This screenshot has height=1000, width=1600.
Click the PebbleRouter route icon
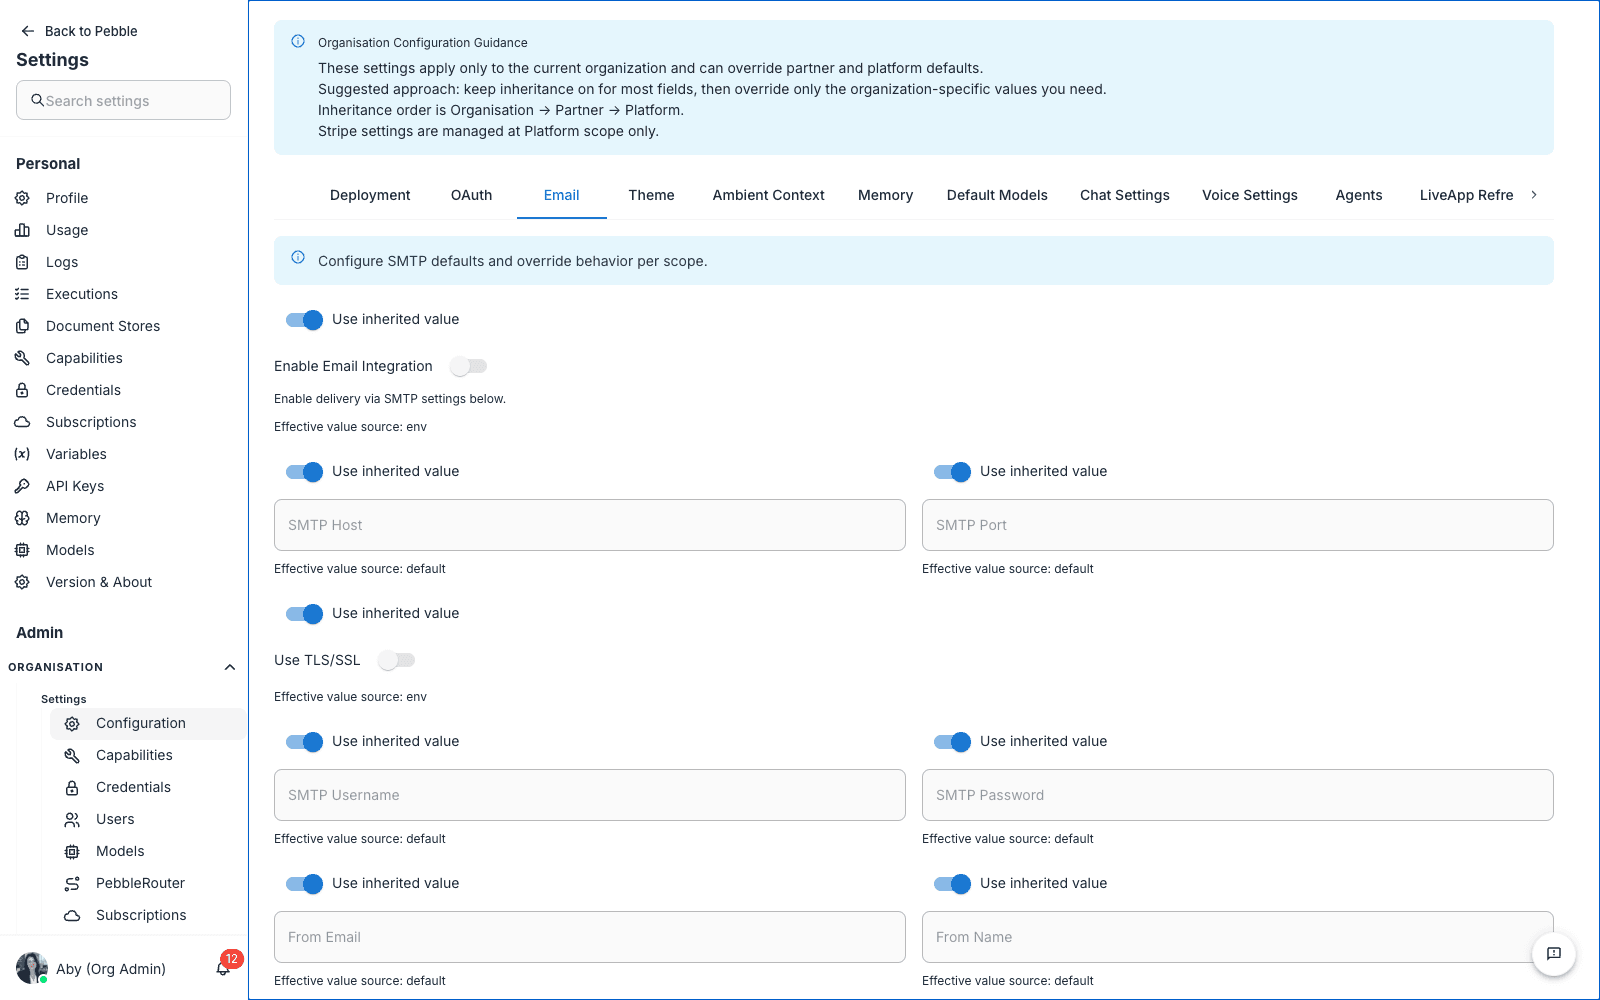coord(72,883)
